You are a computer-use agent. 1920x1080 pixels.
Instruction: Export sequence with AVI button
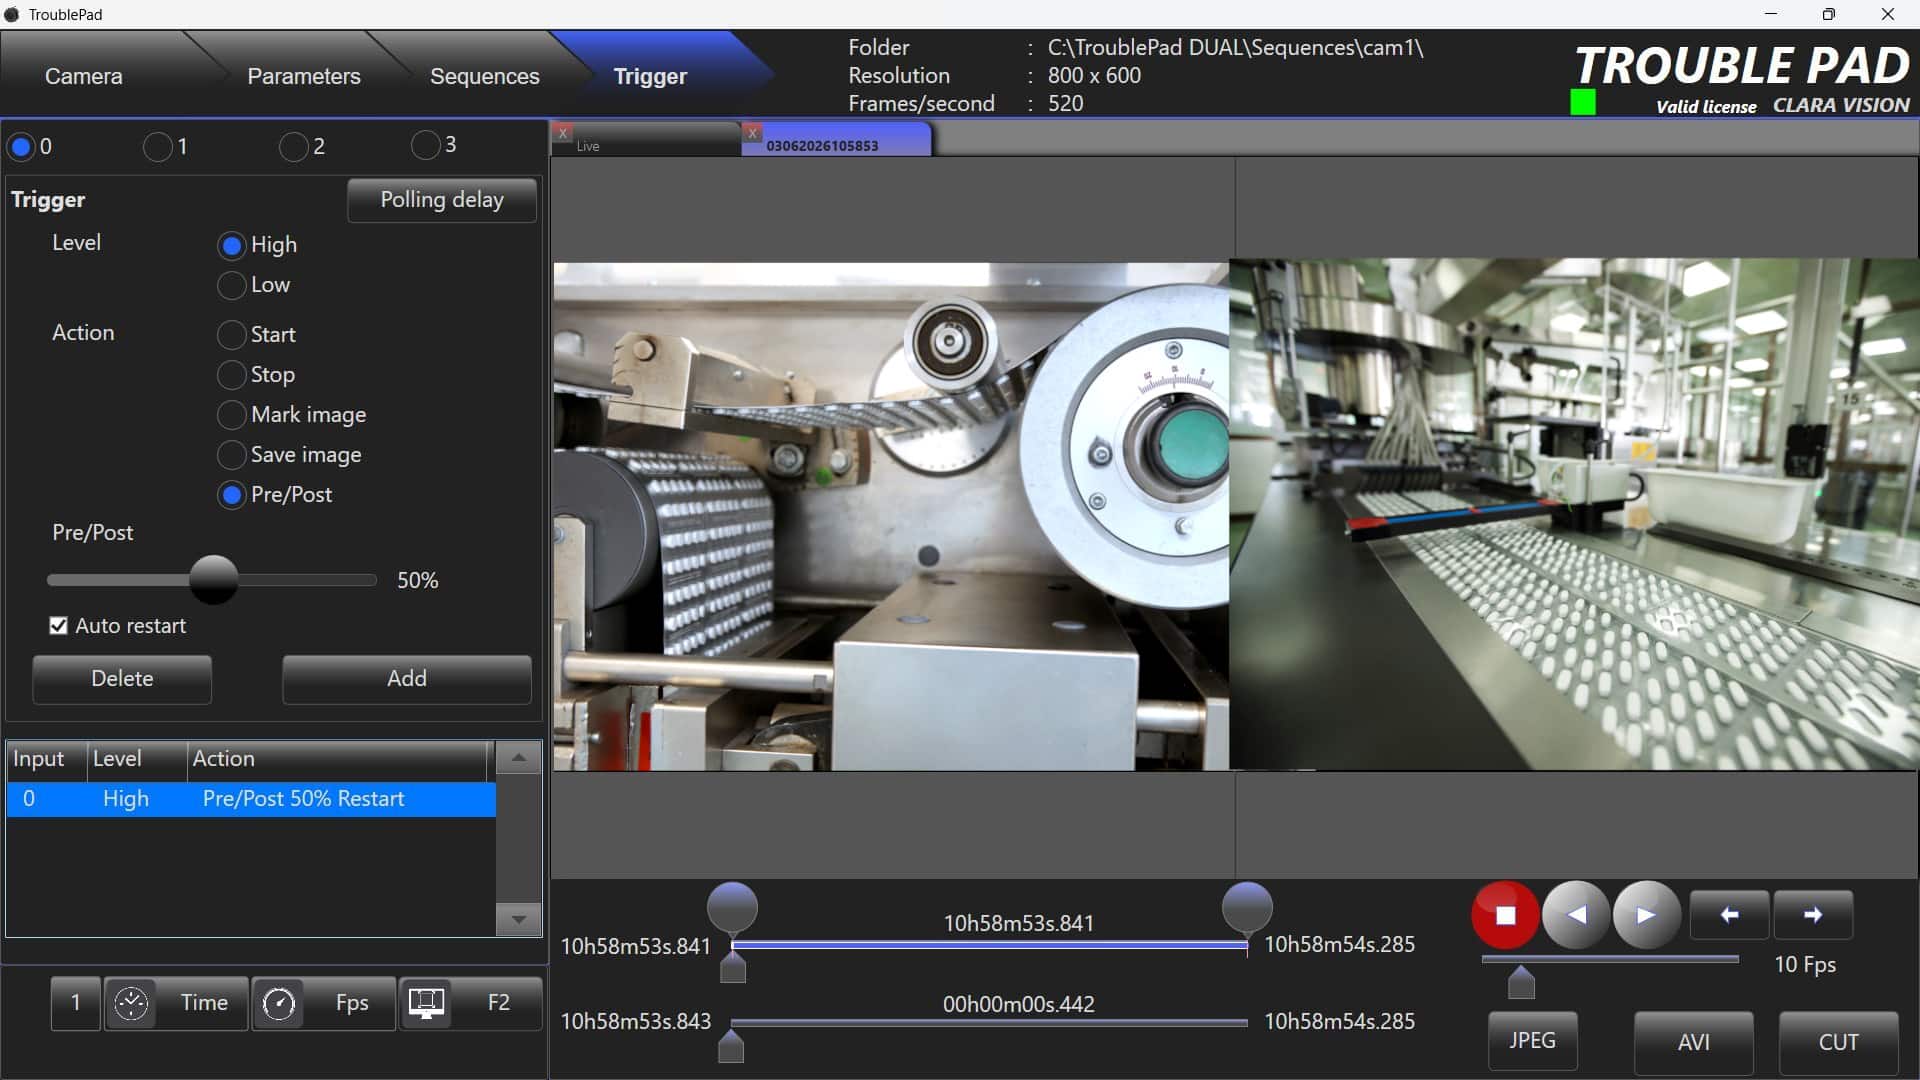1693,1042
